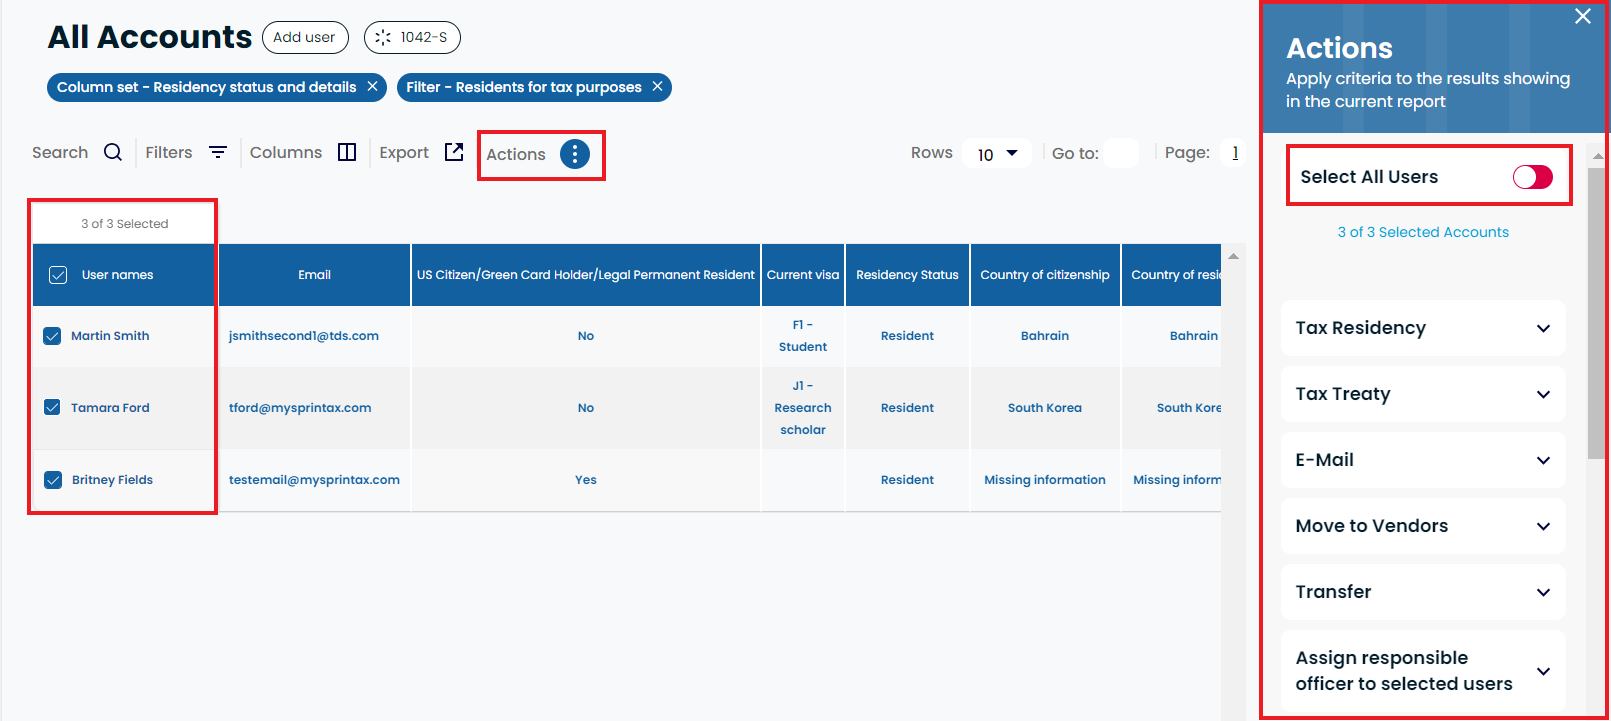
Task: Click the Current visa column header
Action: point(803,275)
